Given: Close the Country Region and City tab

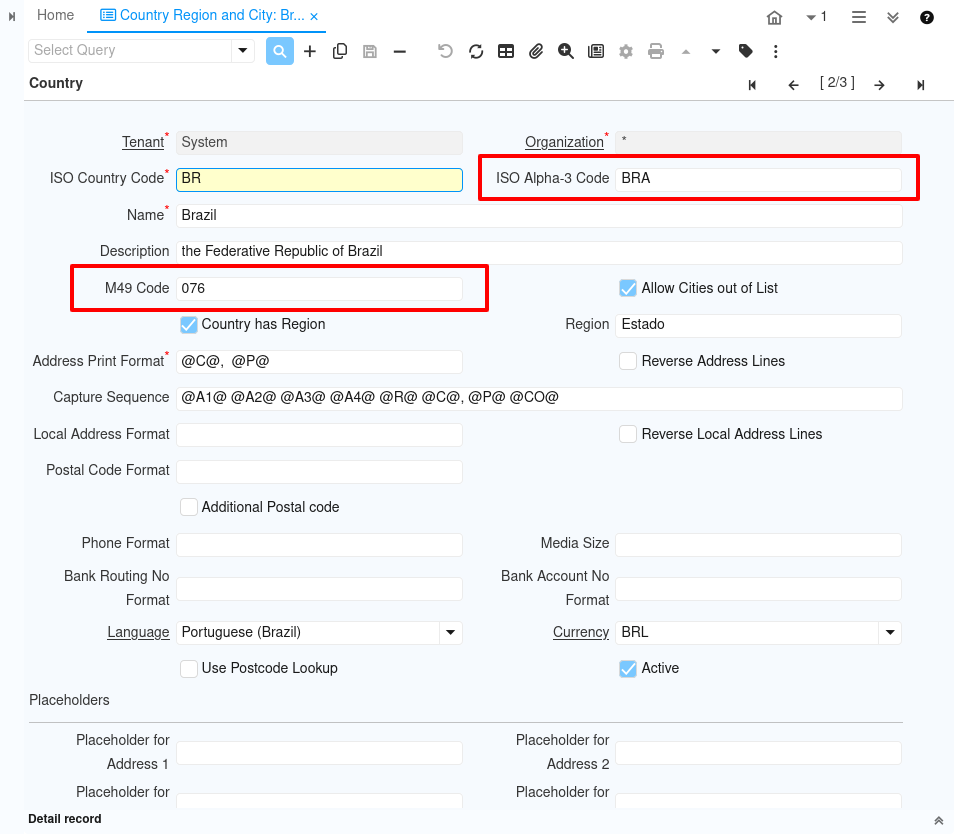Looking at the screenshot, I should coord(314,17).
